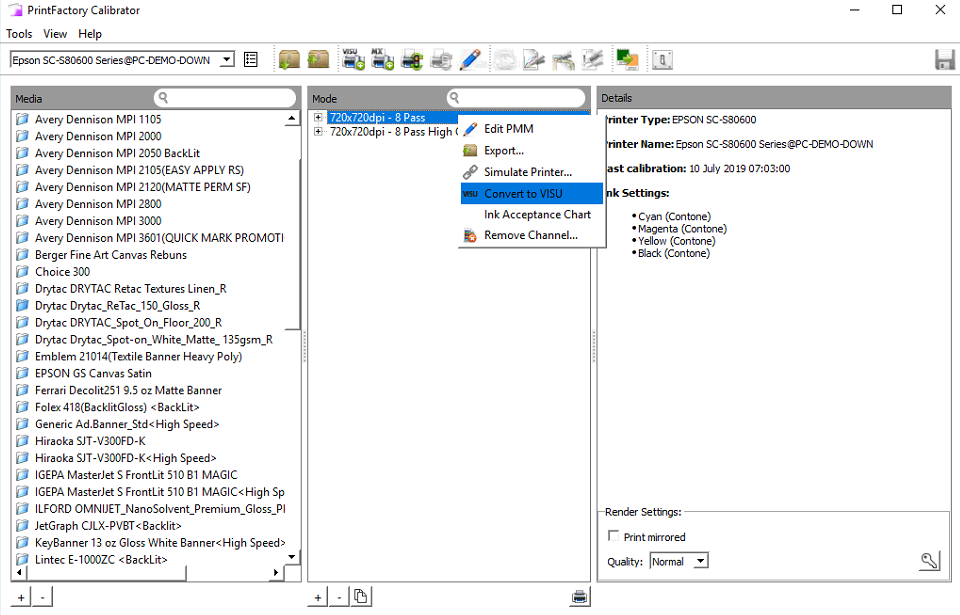
Task: Open the Help menu
Action: (90, 34)
